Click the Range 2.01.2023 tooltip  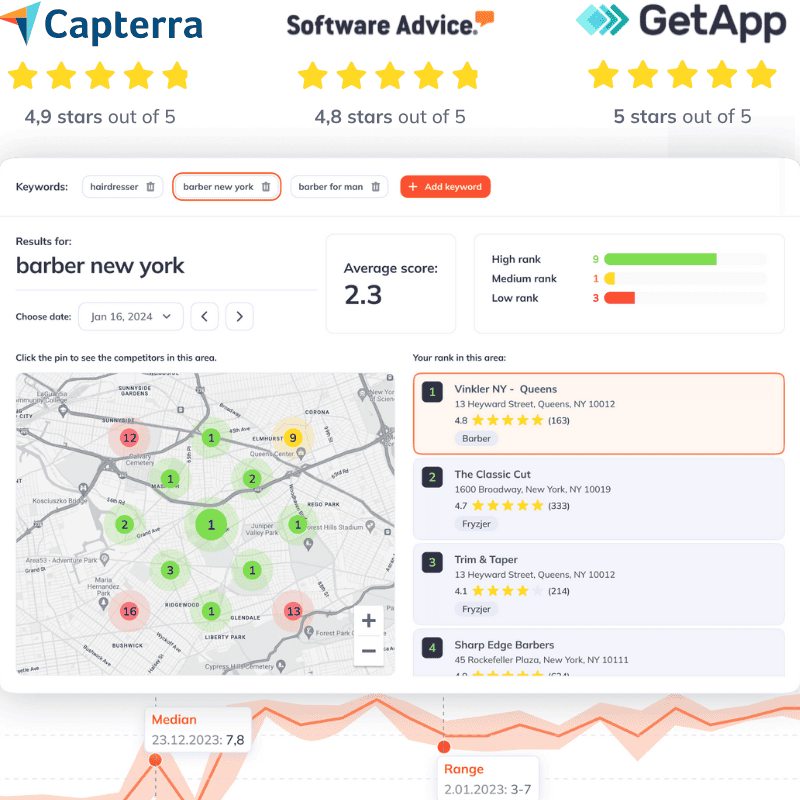tap(488, 779)
